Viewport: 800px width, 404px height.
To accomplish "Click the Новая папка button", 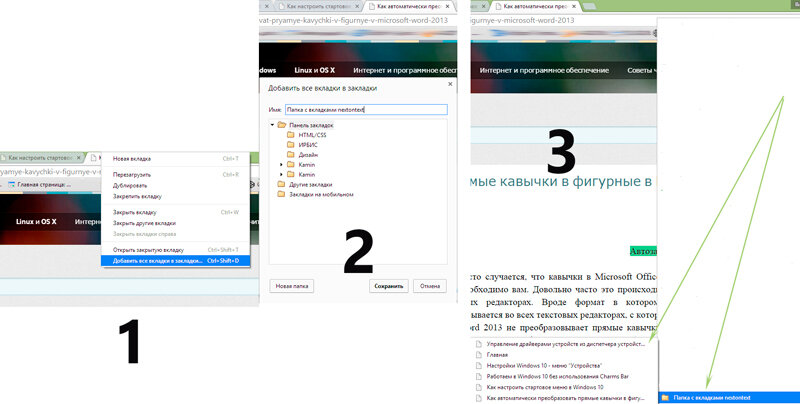I will pos(292,286).
